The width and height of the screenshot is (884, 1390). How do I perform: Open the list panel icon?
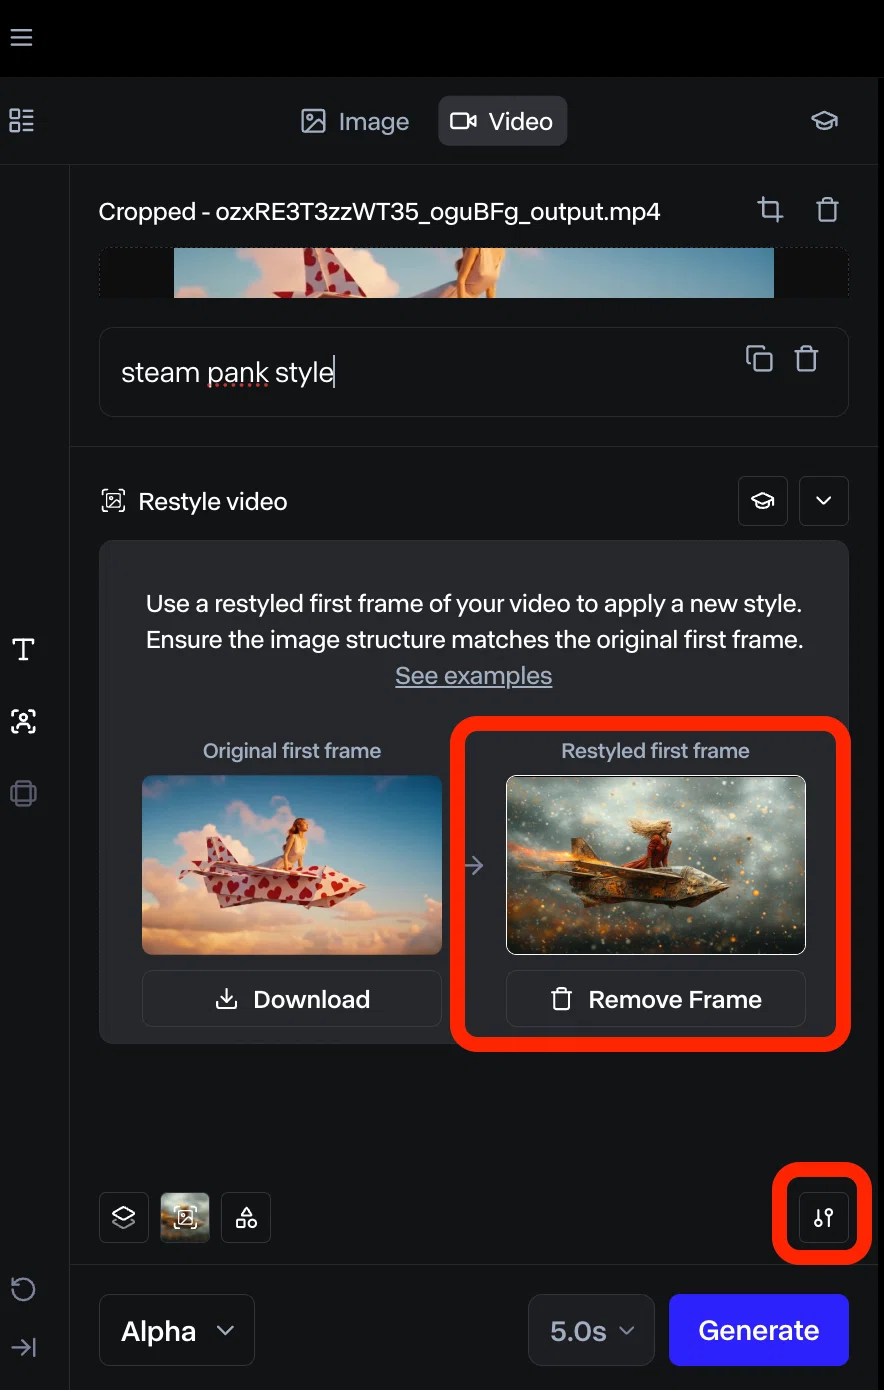[21, 121]
